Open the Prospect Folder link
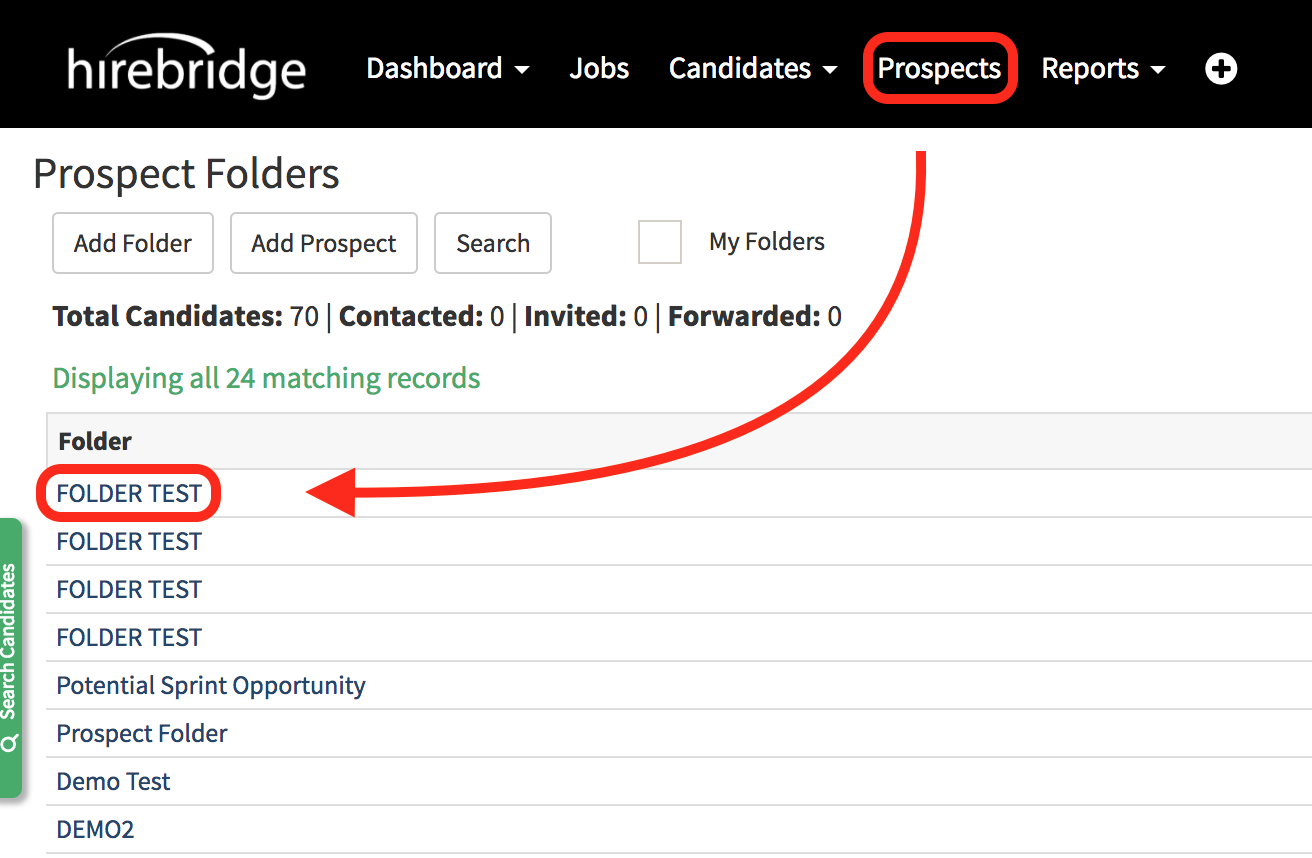 click(142, 734)
